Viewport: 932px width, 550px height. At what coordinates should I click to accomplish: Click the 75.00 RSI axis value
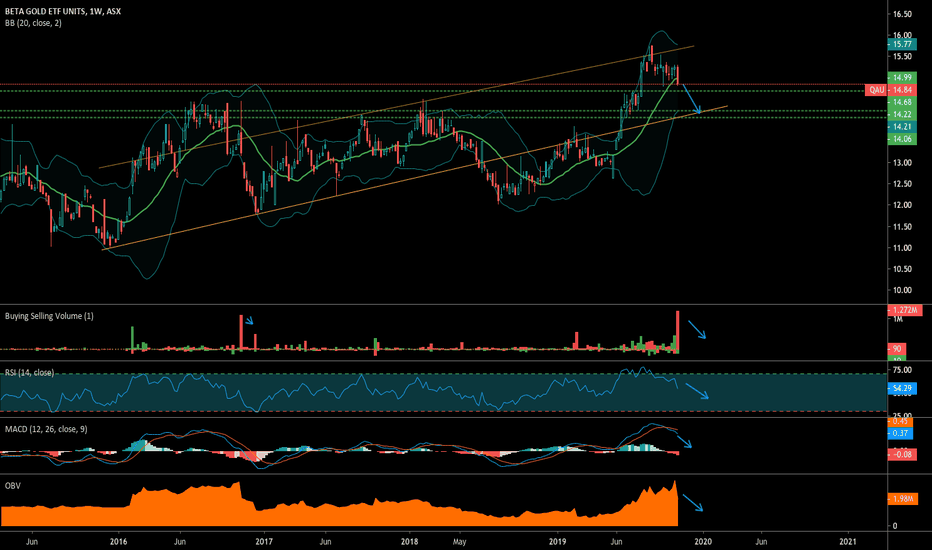coord(902,370)
